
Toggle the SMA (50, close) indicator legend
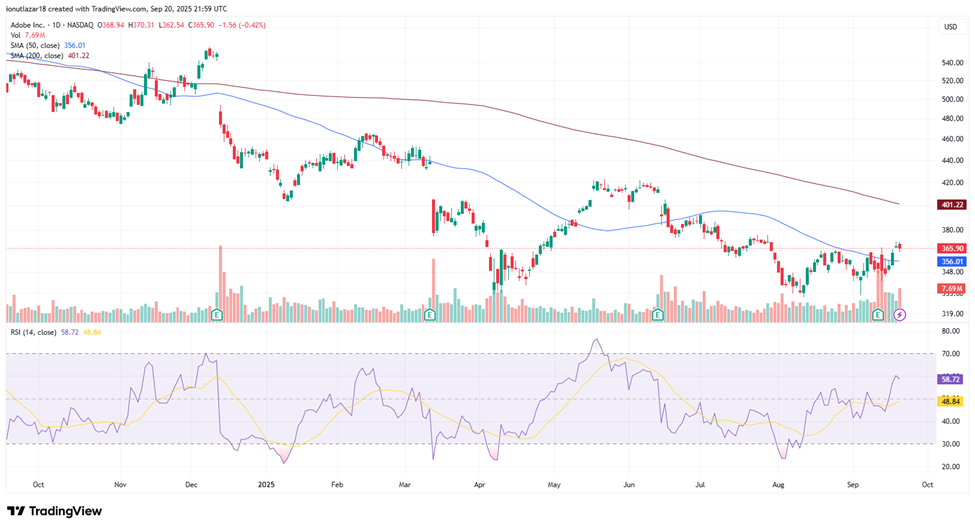click(x=35, y=45)
